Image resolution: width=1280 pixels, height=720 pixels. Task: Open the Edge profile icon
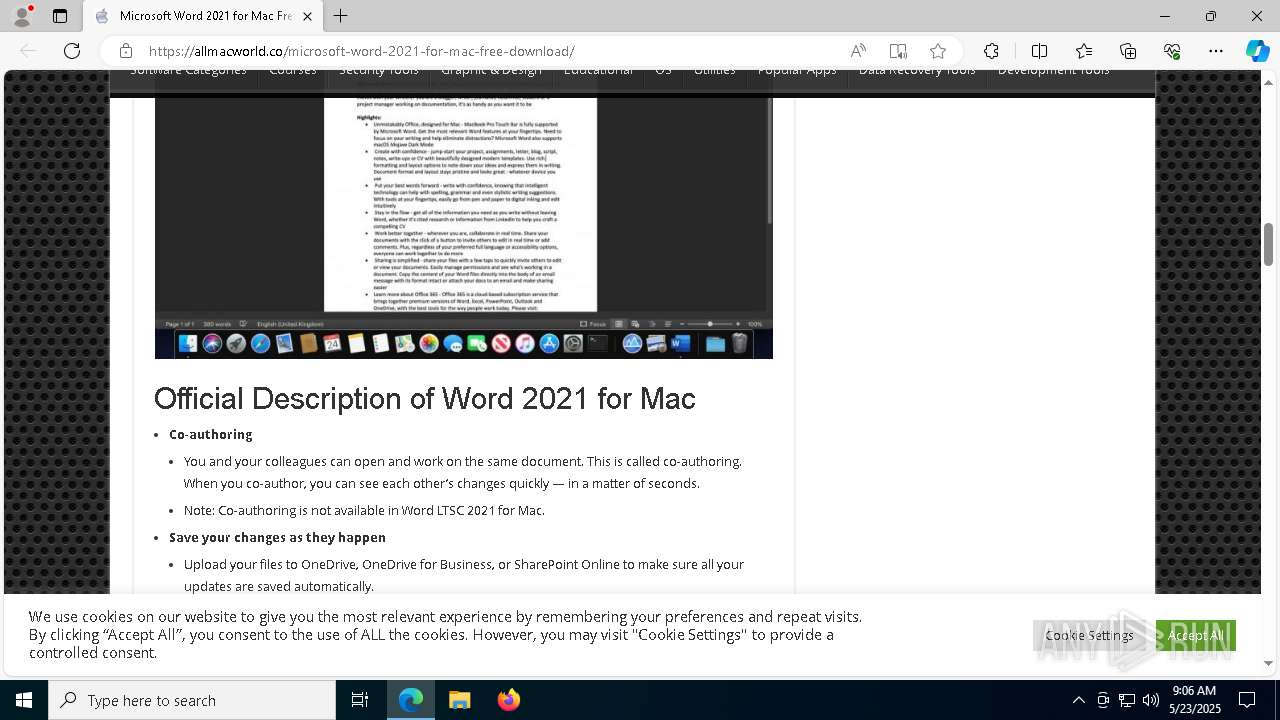pos(21,16)
